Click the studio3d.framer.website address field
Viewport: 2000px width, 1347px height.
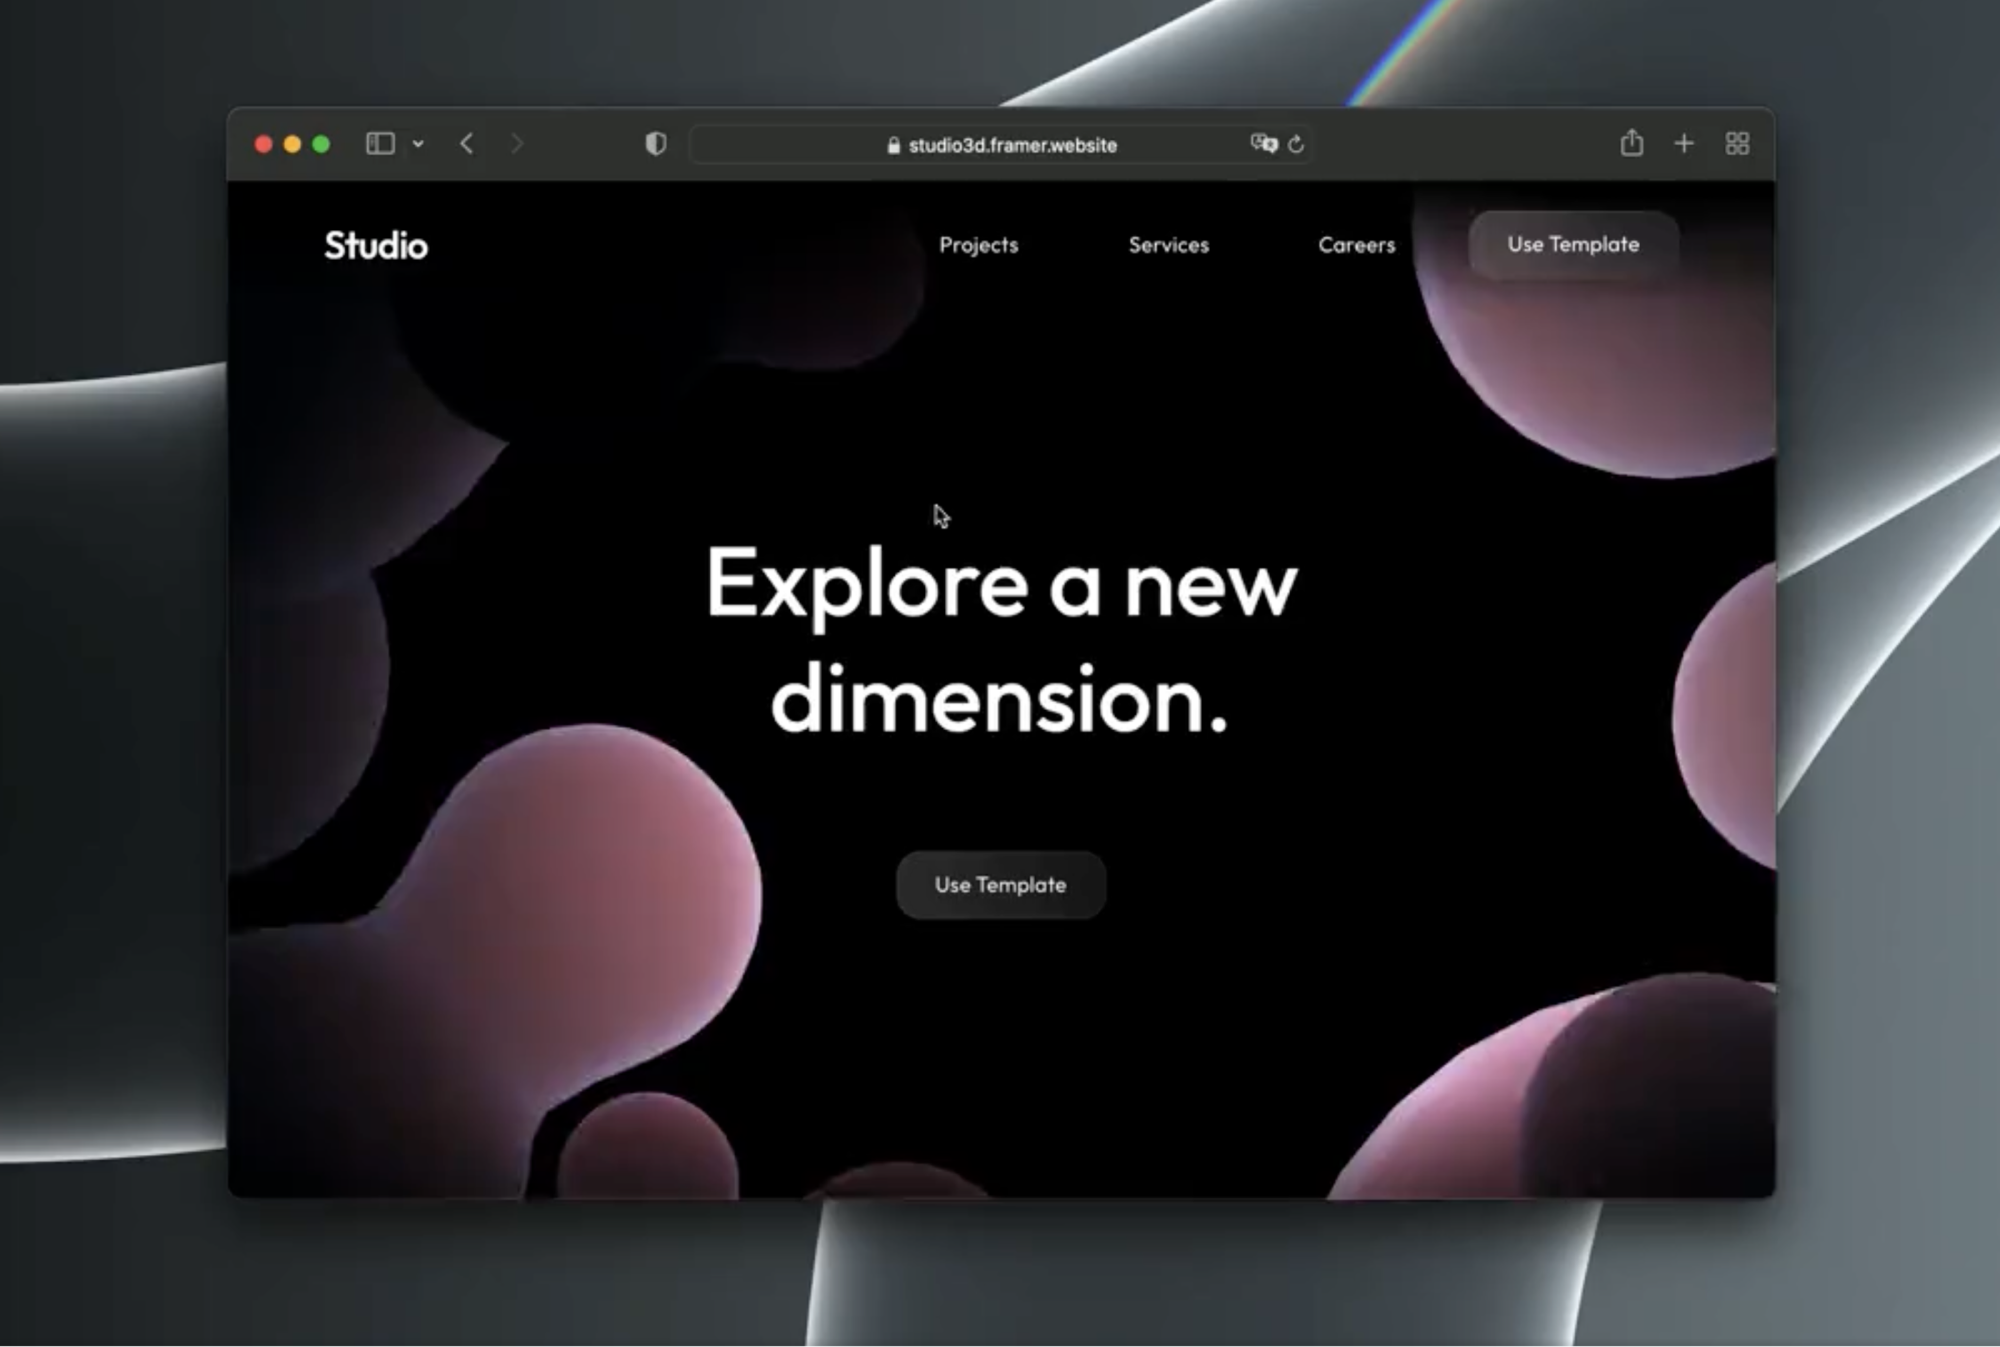coord(1012,145)
